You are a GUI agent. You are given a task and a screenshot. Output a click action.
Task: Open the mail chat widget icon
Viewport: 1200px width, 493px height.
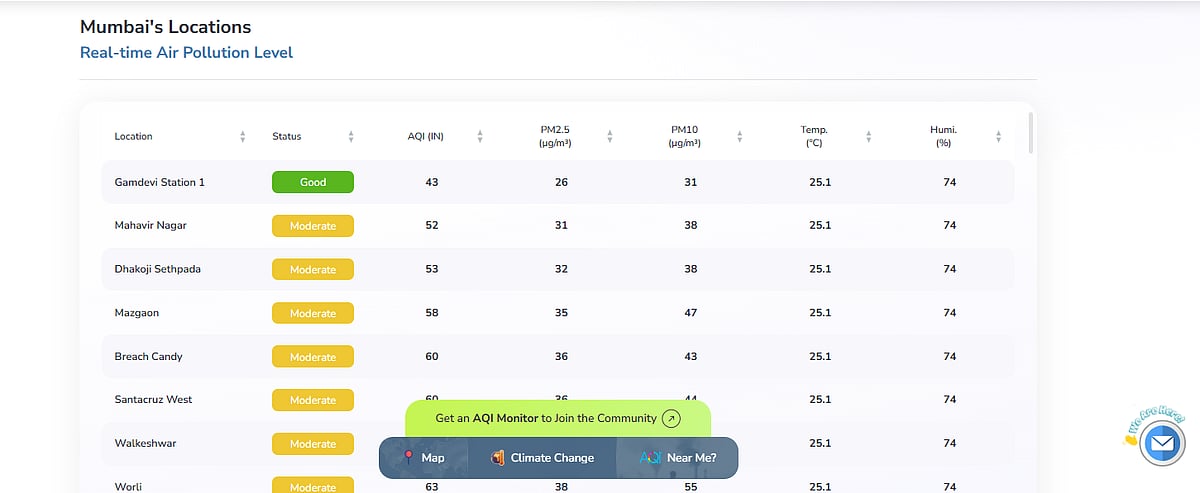coord(1161,442)
